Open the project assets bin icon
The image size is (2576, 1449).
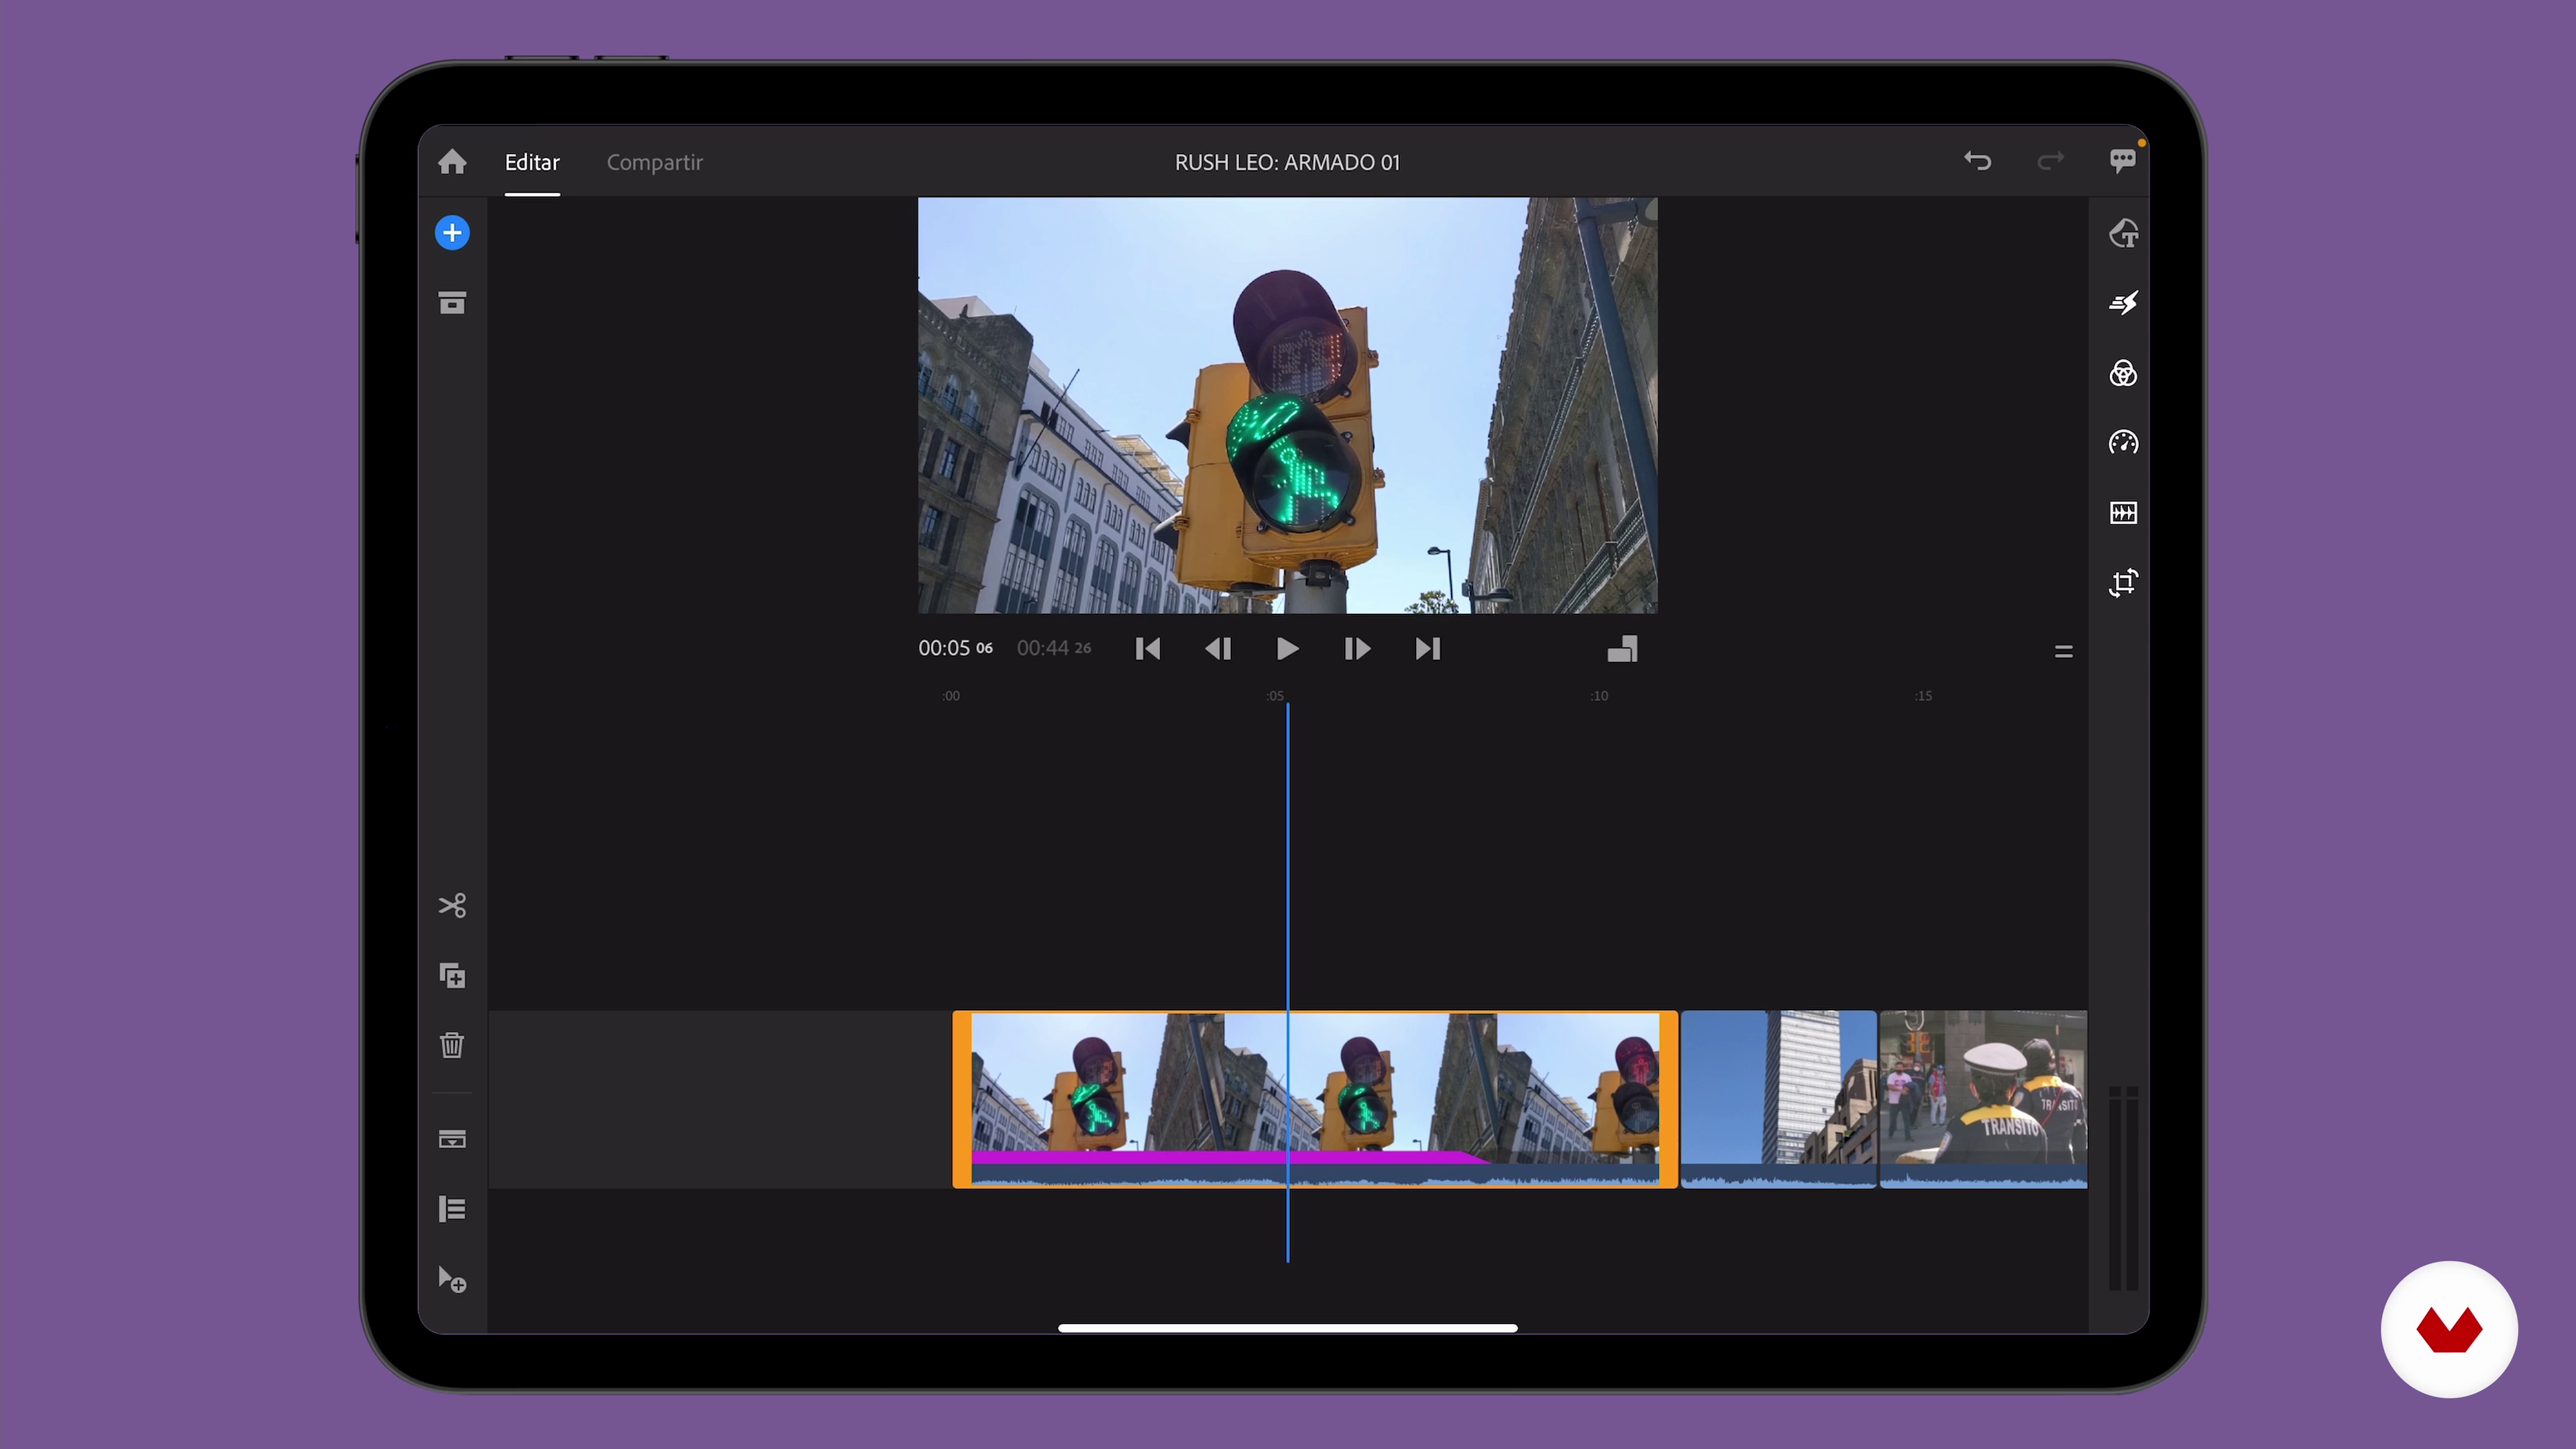[452, 303]
